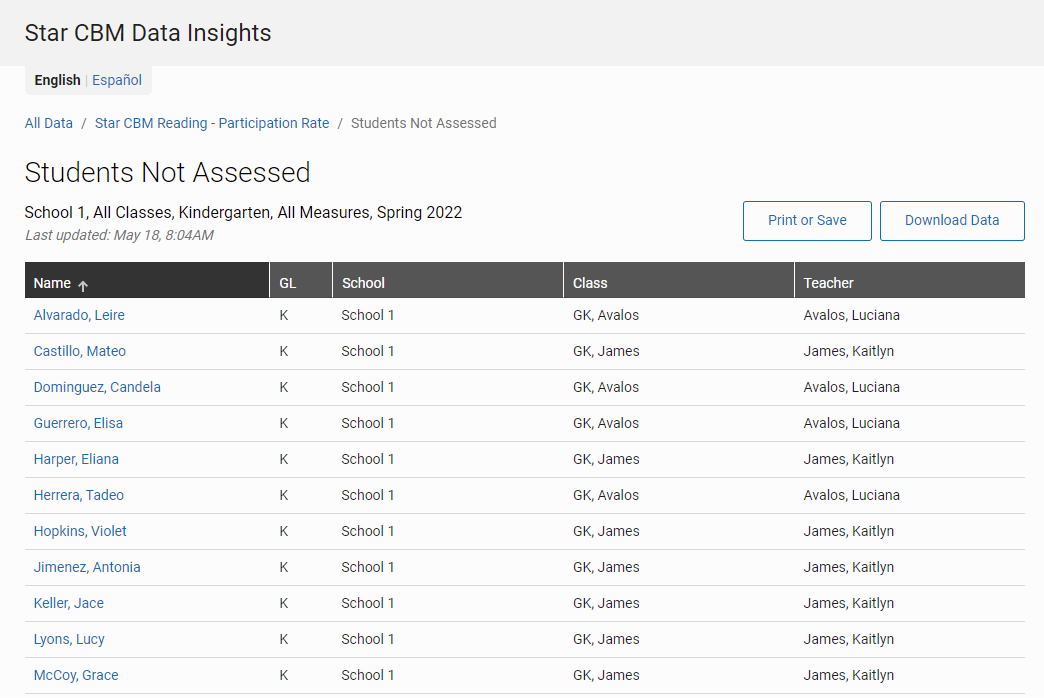
Task: Open student McCoy, Grace
Action: pos(76,675)
